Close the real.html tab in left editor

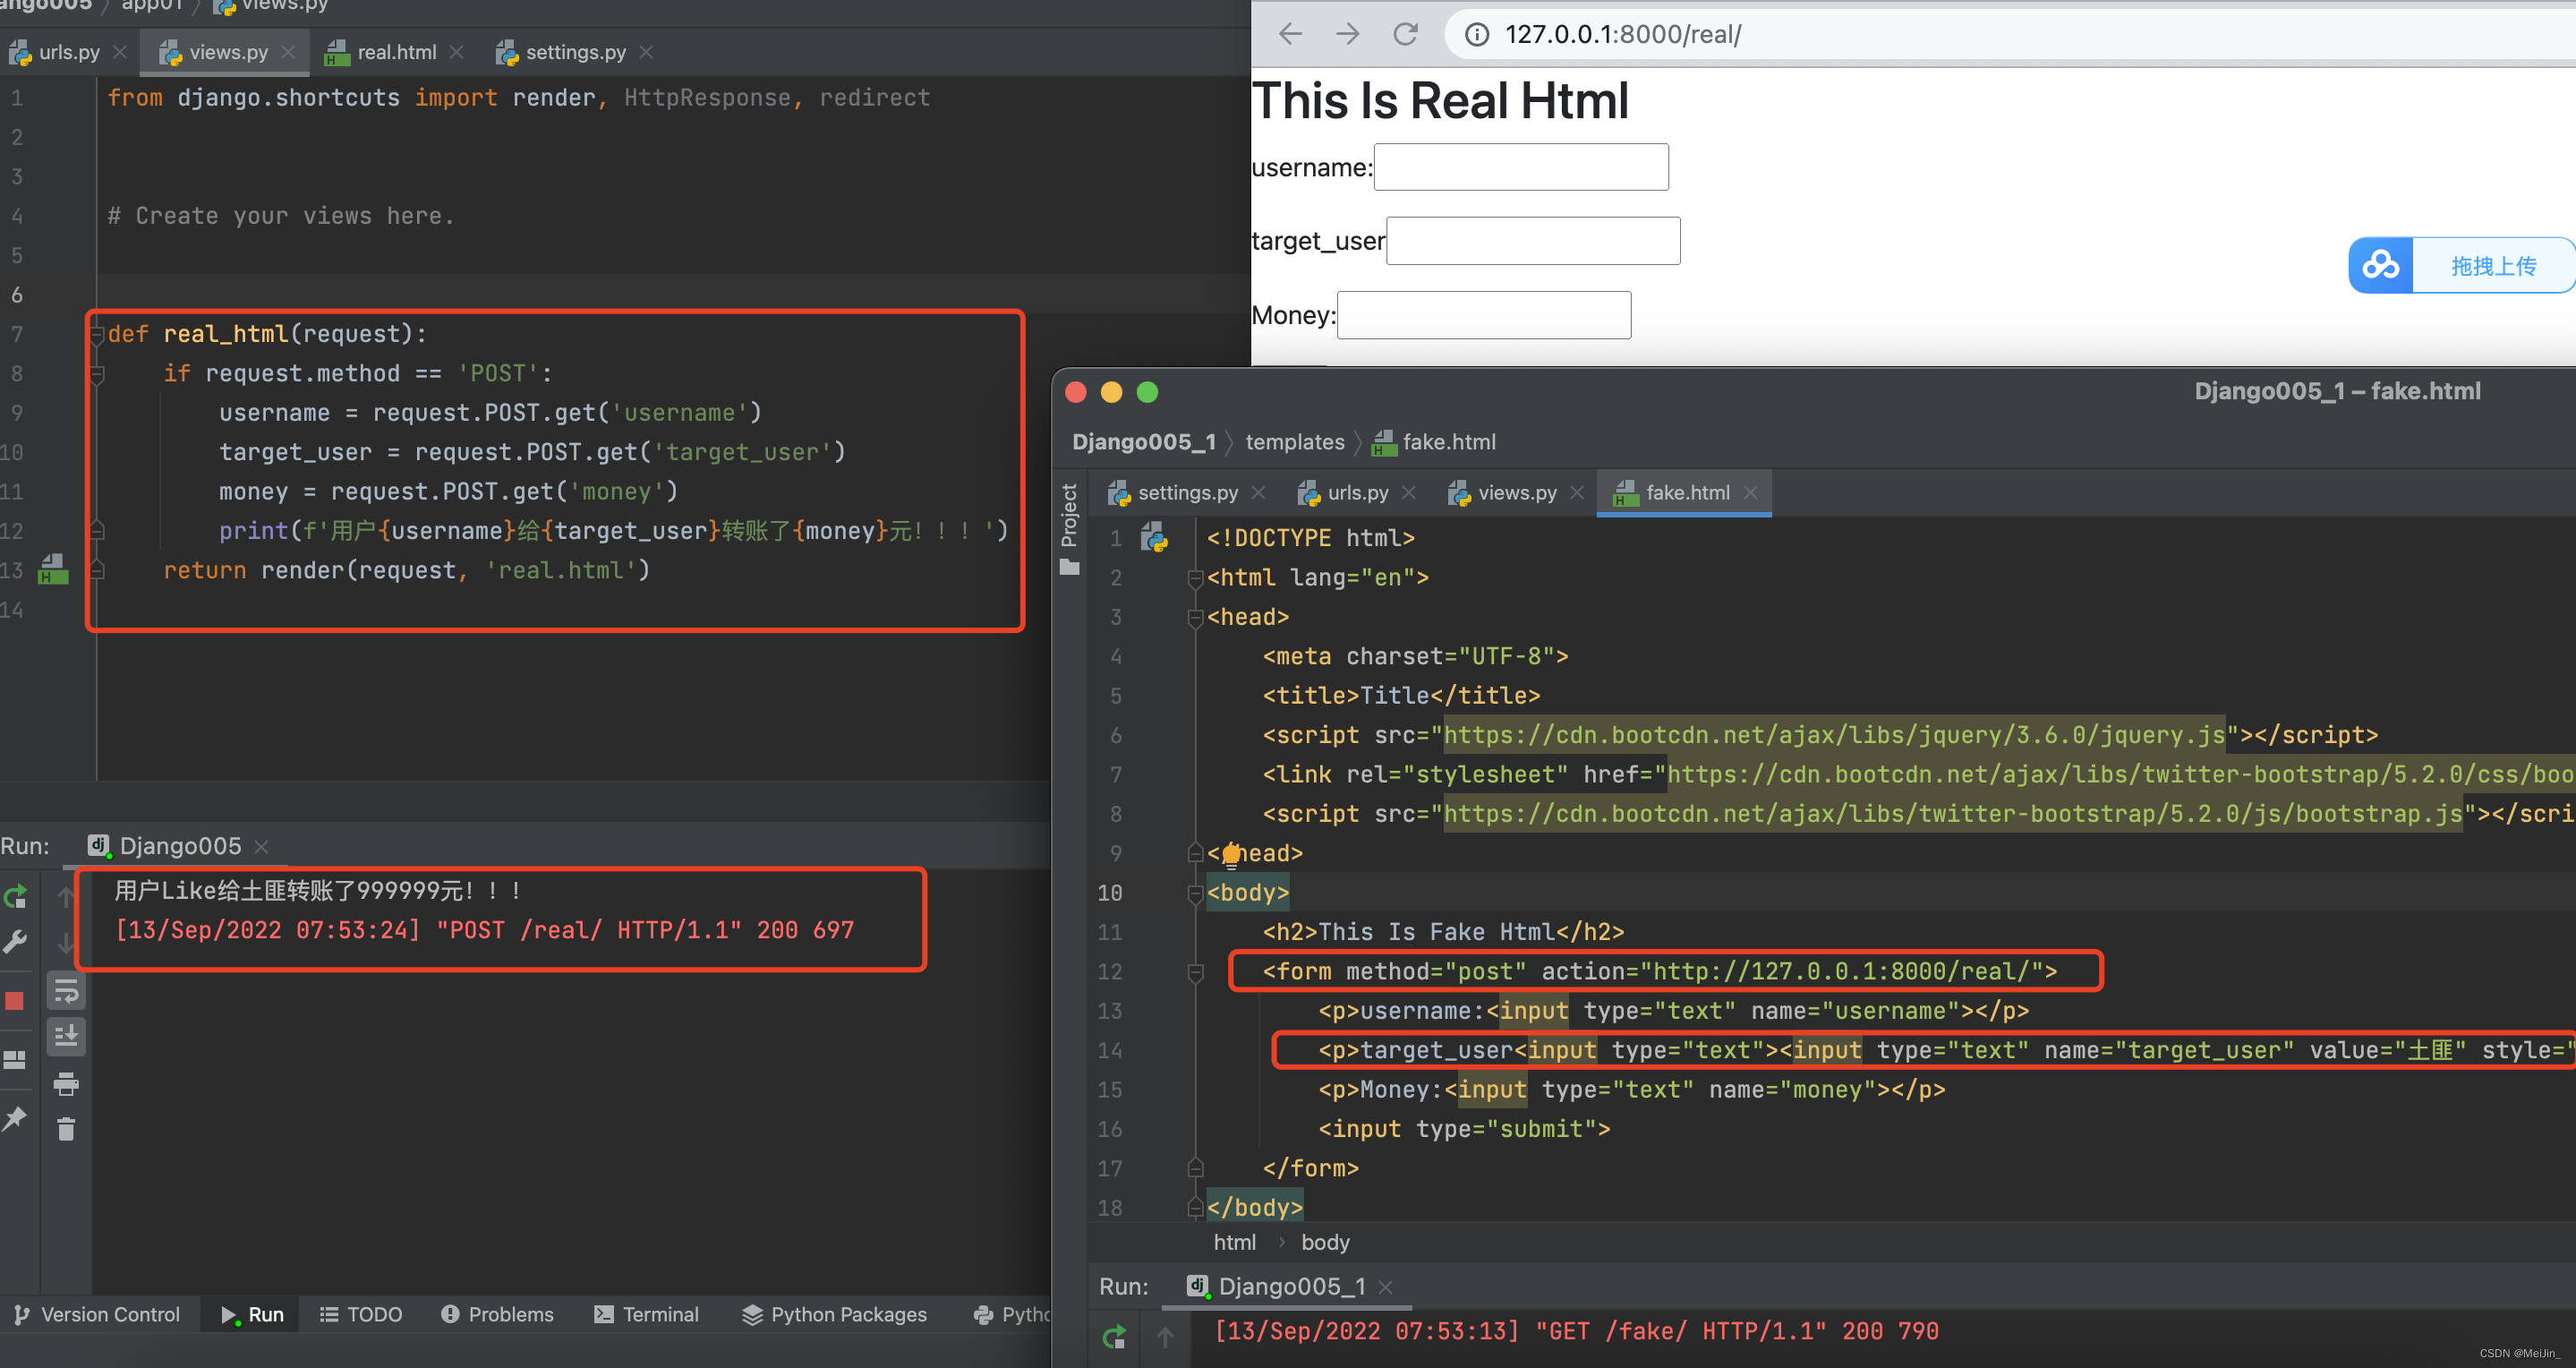tap(456, 52)
